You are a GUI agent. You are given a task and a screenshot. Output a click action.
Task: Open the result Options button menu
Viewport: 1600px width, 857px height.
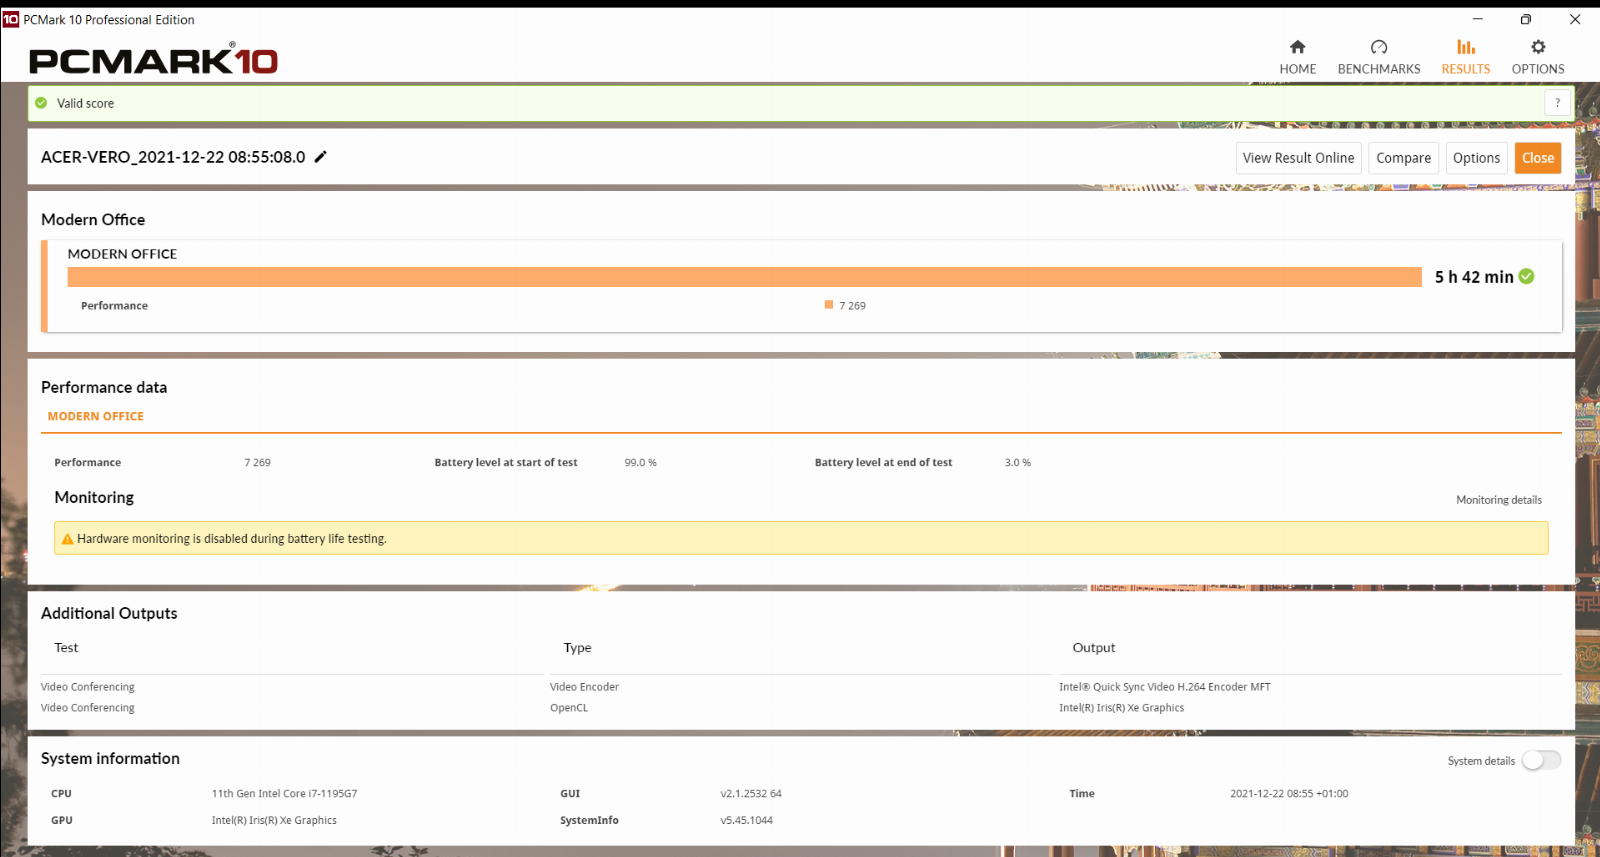1476,158
